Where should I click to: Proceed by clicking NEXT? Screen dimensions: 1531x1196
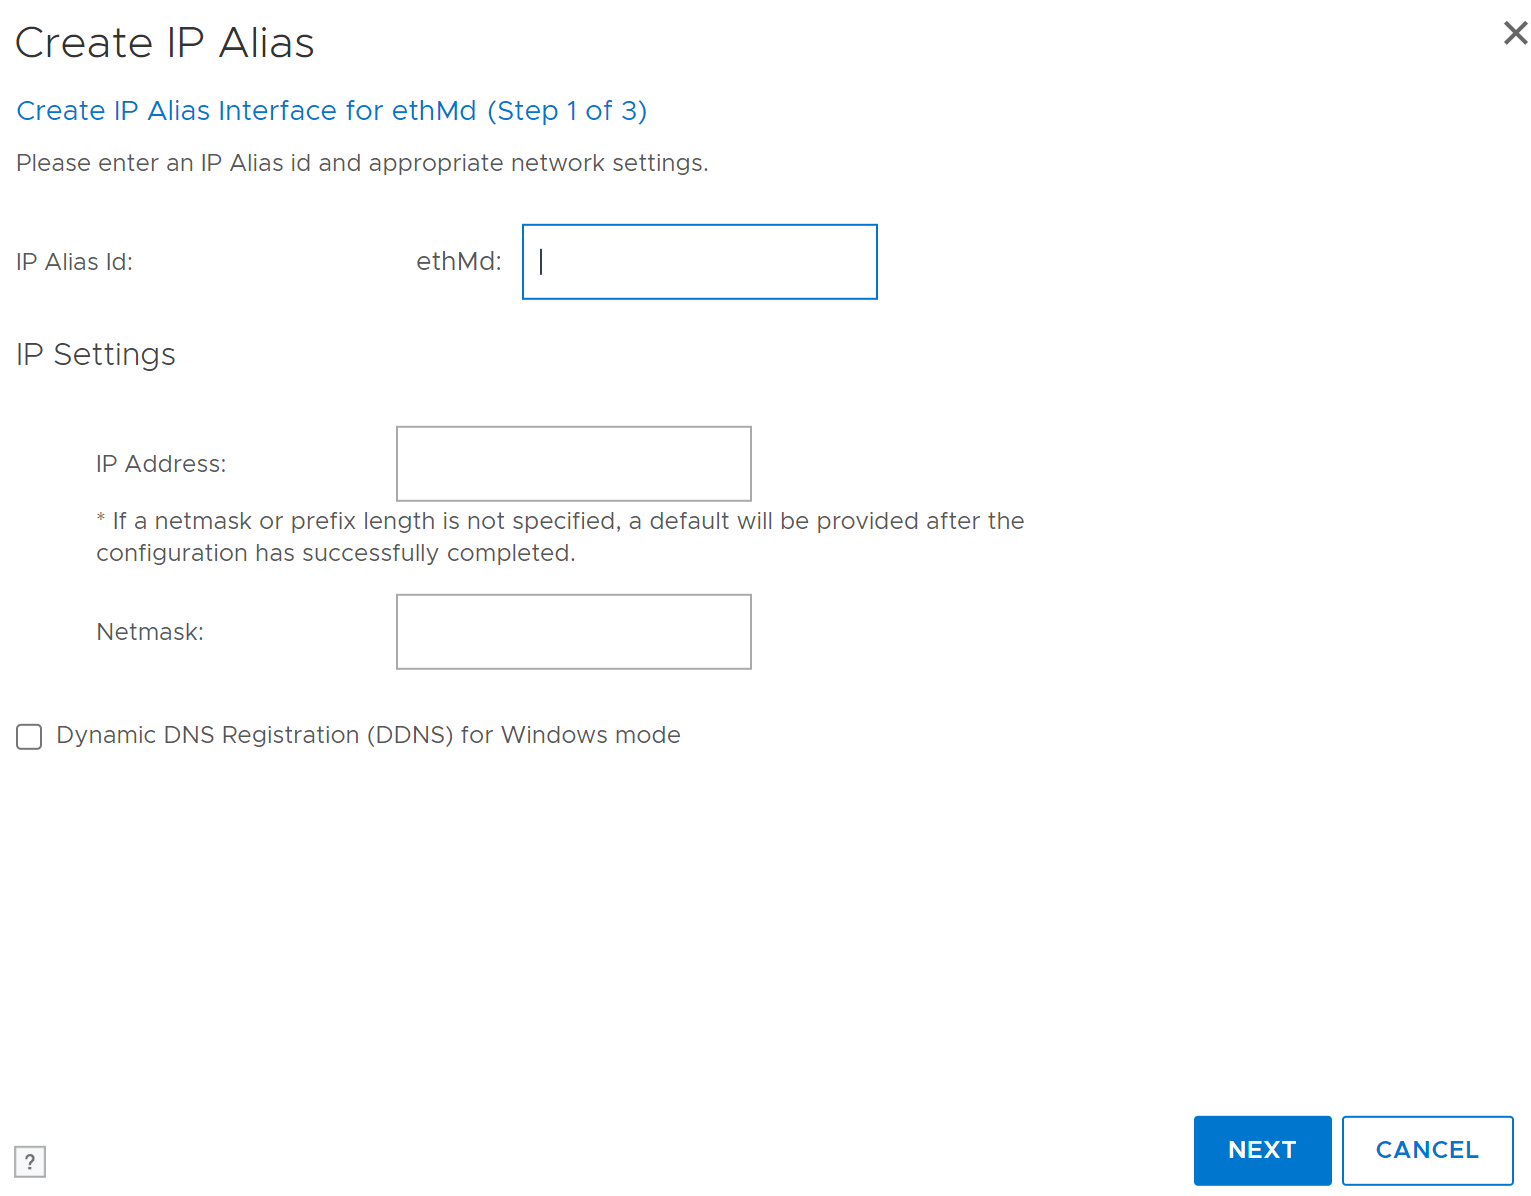[1262, 1150]
